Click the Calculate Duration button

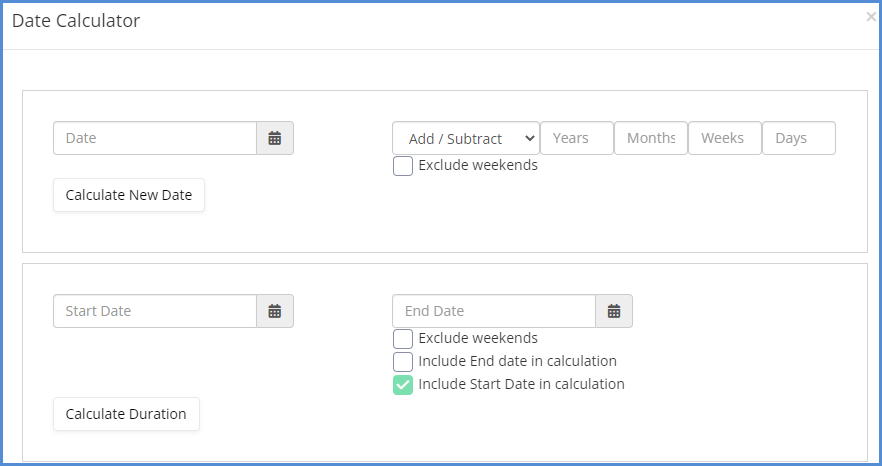pyautogui.click(x=126, y=414)
